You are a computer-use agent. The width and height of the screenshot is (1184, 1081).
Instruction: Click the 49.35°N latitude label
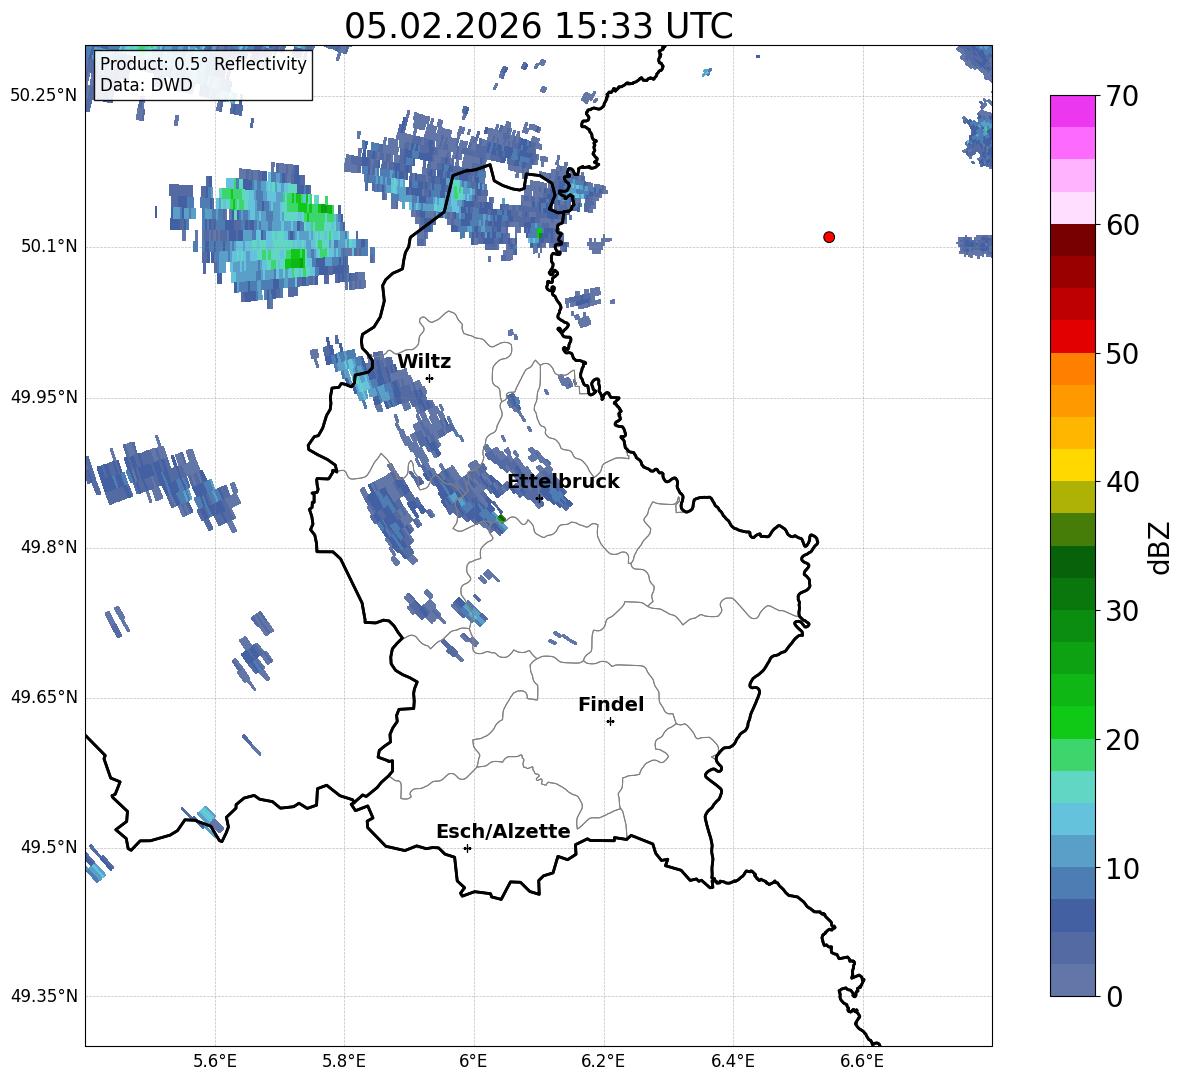click(44, 996)
